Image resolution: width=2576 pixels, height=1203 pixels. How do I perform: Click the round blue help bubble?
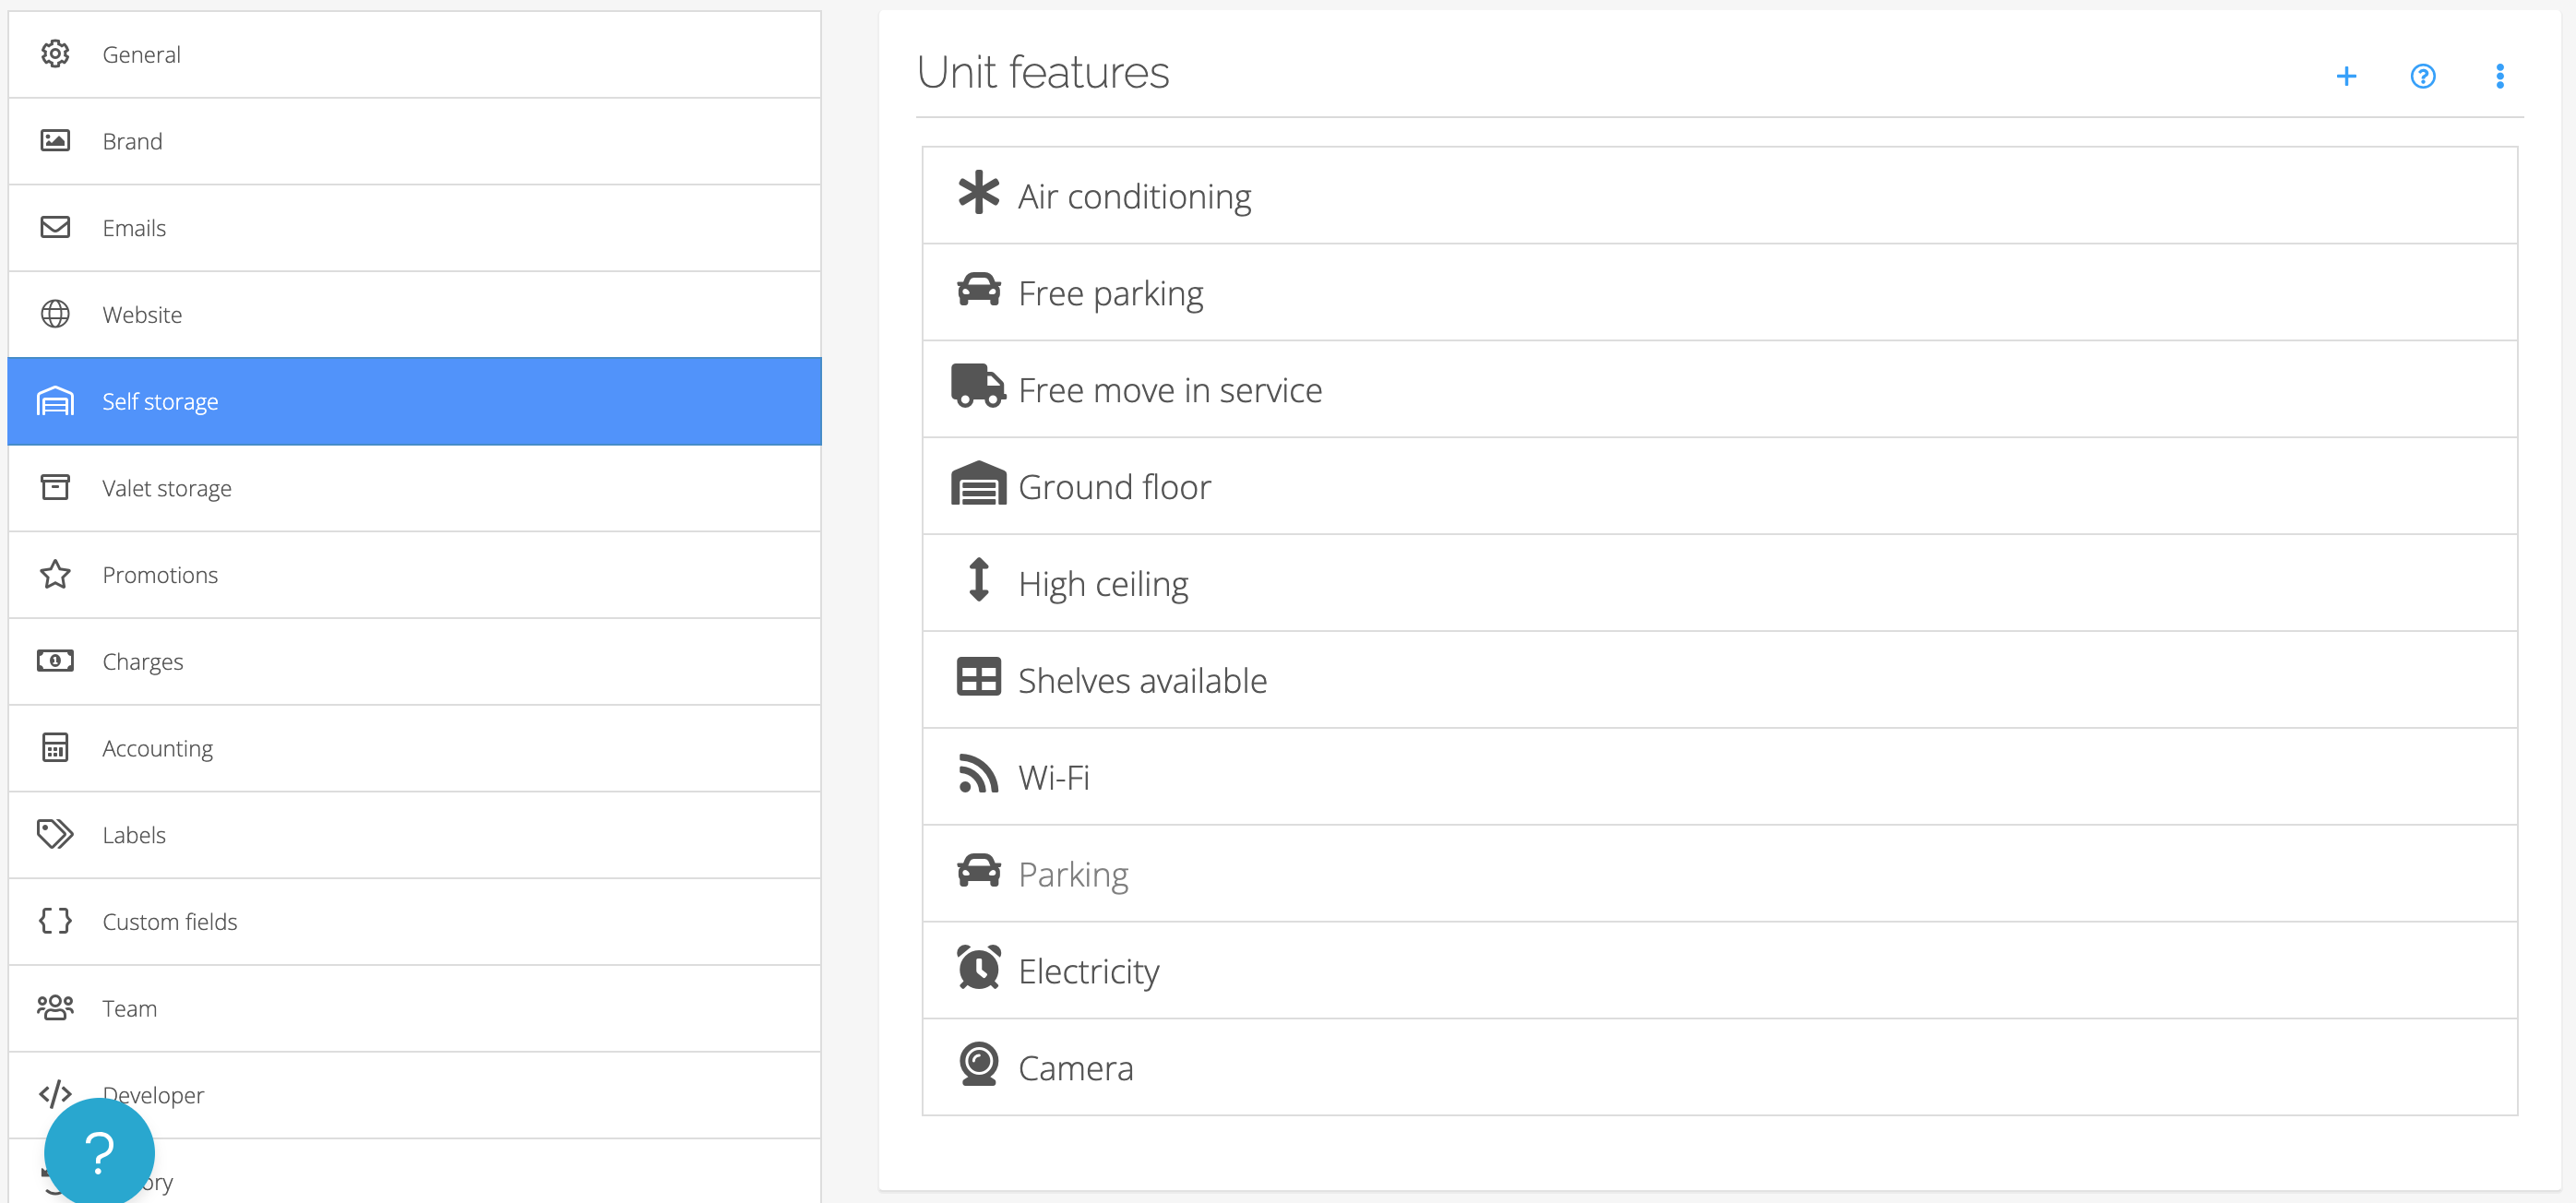point(99,1151)
